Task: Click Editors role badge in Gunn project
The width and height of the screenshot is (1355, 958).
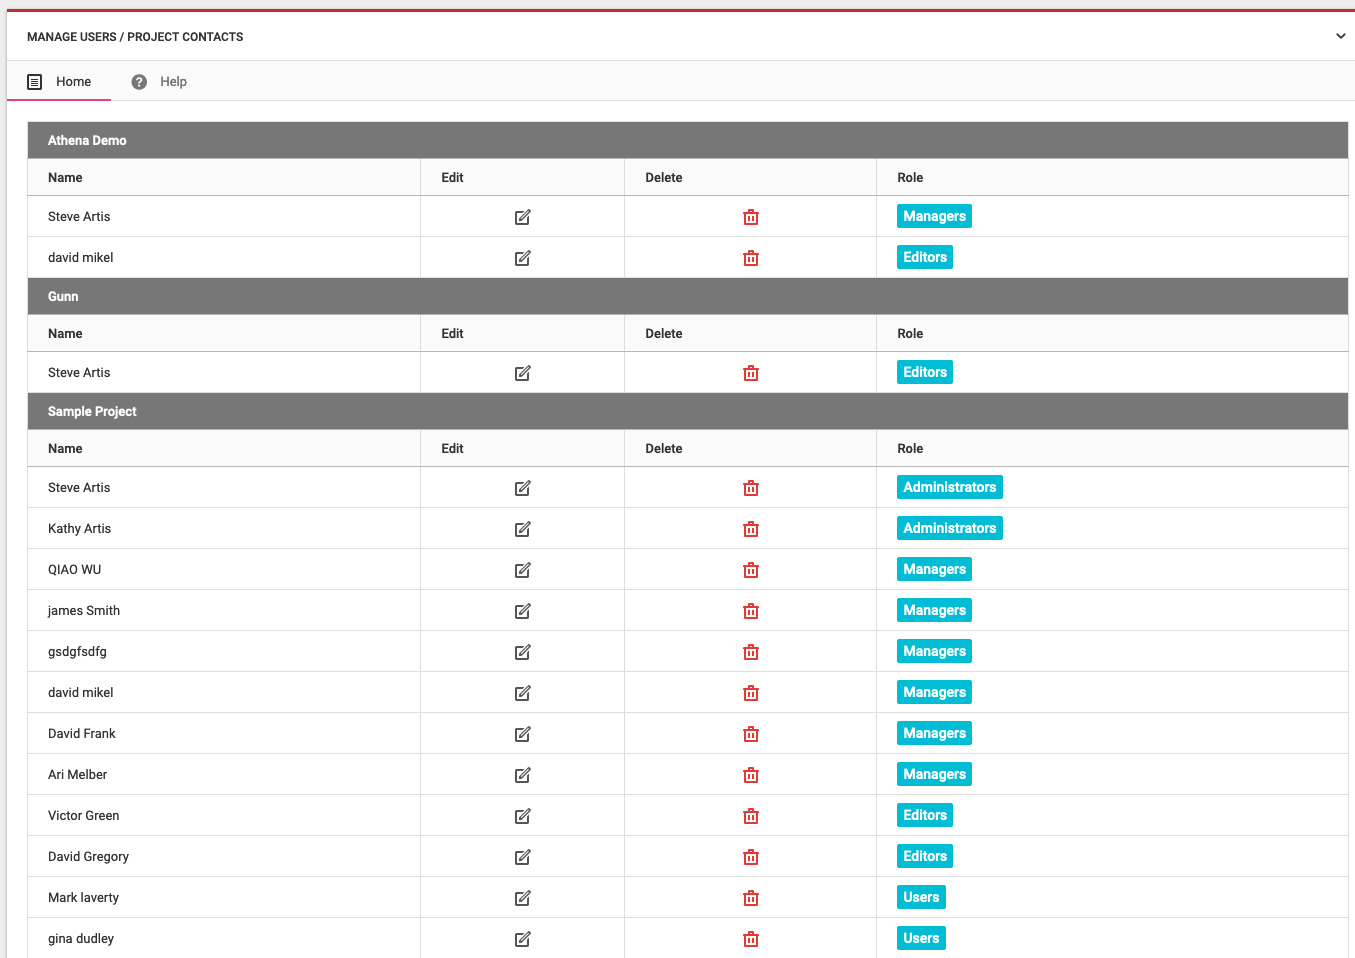Action: click(x=924, y=372)
